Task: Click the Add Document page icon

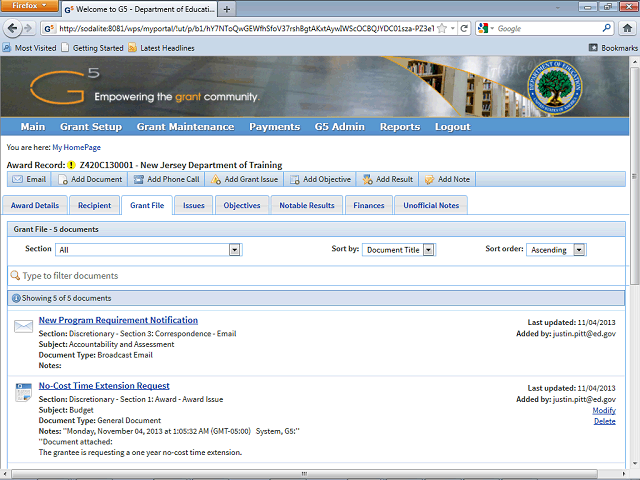Action: 63,180
